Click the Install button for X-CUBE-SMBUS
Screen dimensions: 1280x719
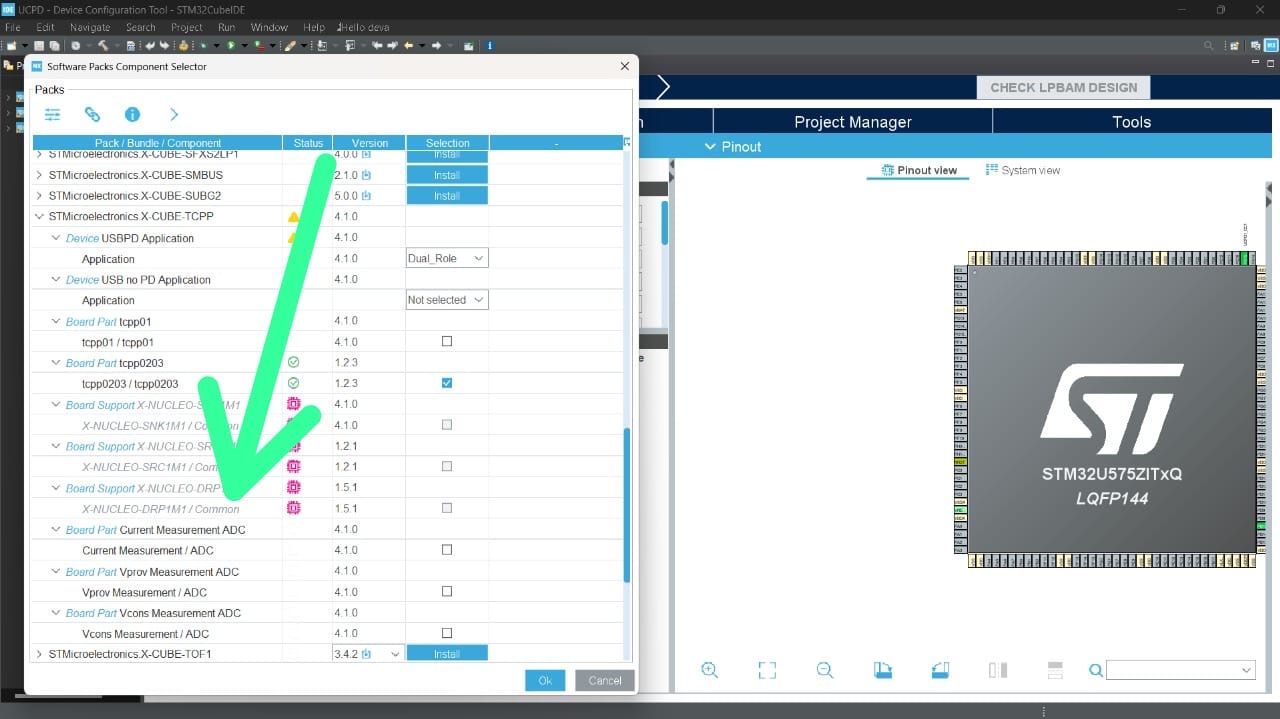(x=446, y=174)
